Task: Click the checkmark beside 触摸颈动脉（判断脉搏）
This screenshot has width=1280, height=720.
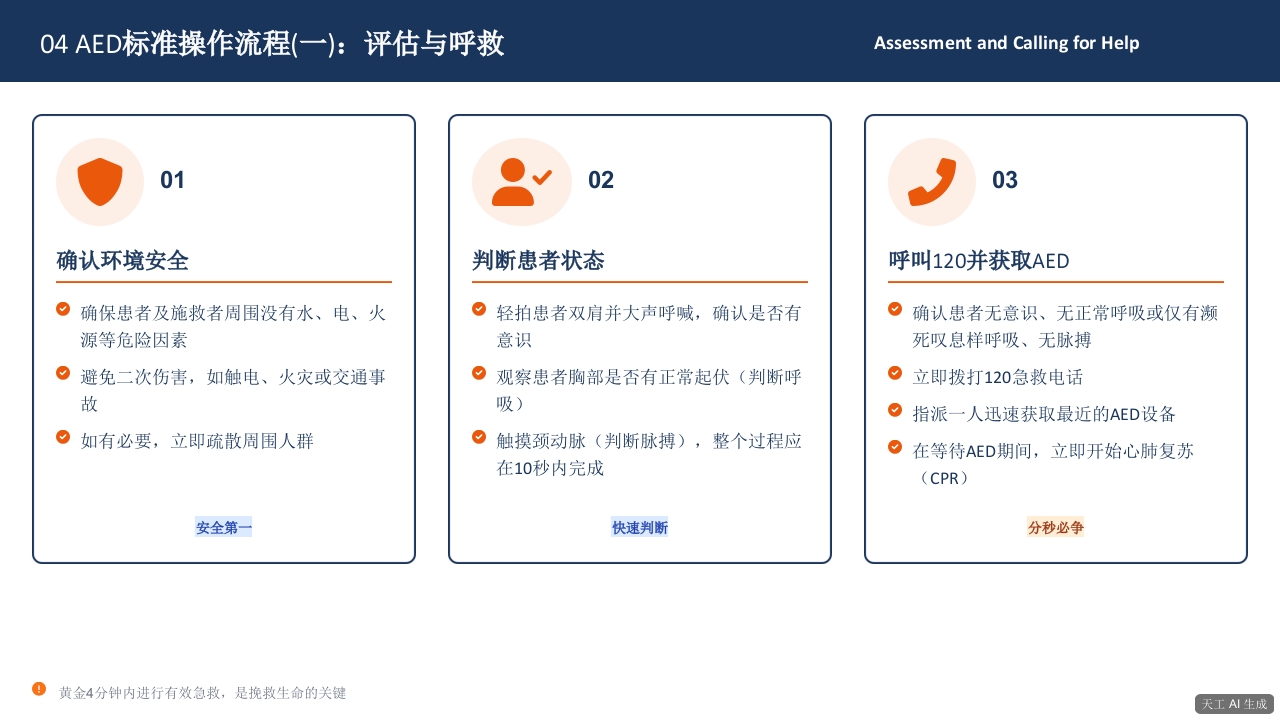Action: pos(479,437)
